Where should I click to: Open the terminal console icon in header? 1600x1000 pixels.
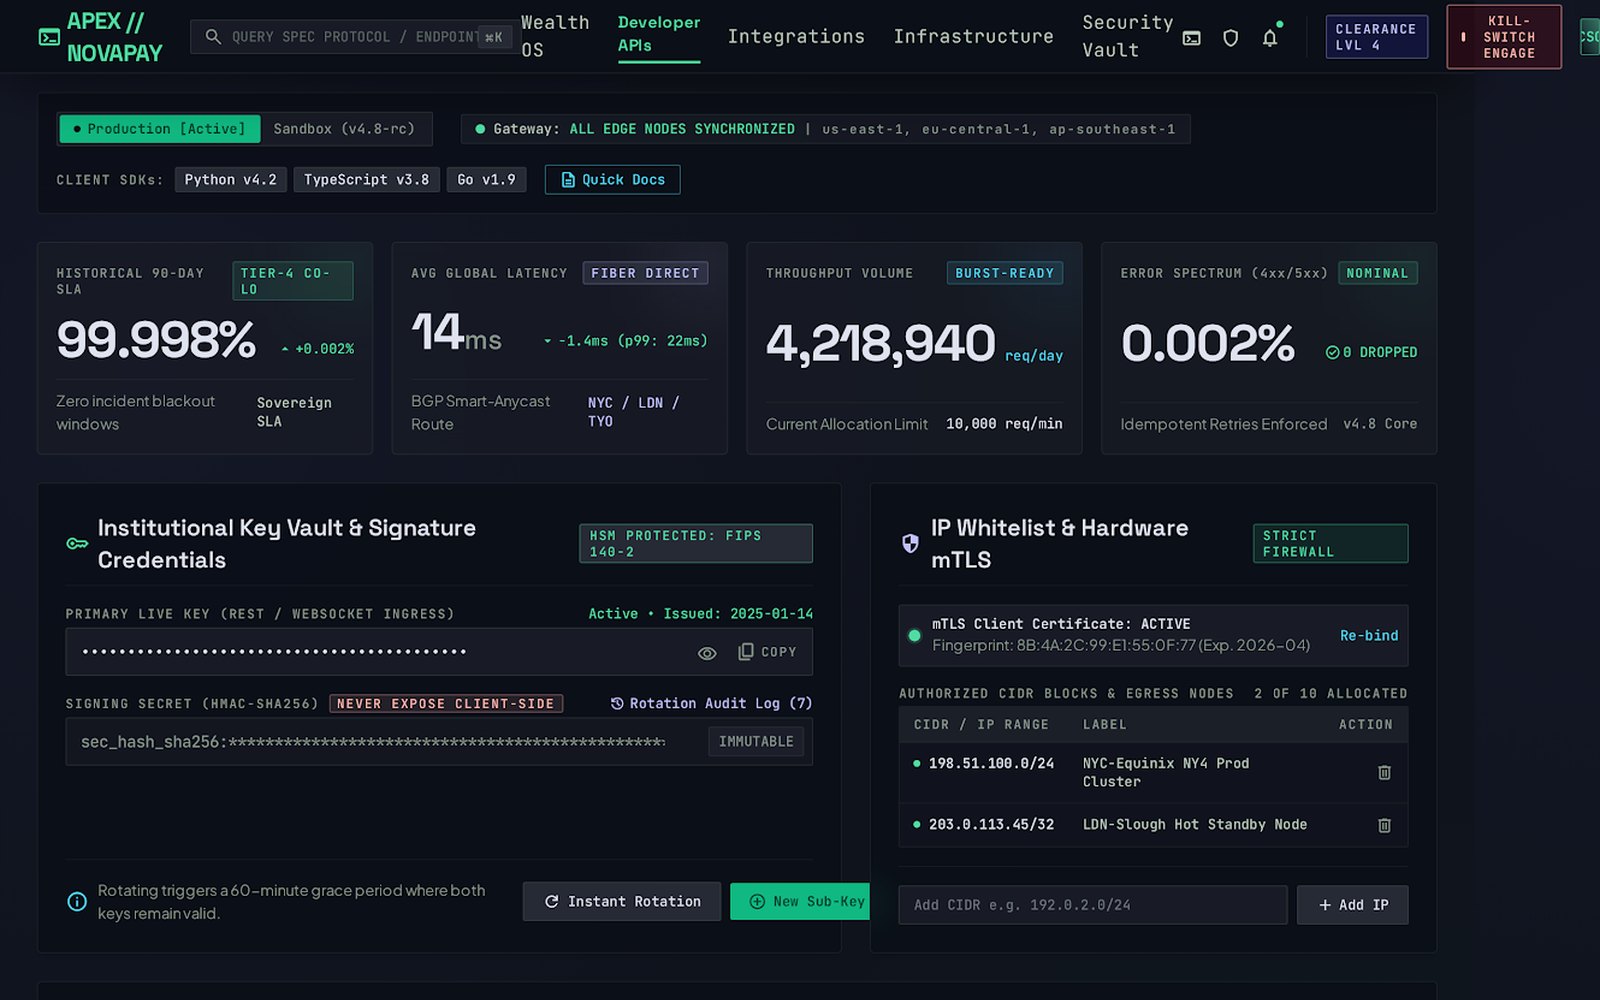(x=1191, y=38)
